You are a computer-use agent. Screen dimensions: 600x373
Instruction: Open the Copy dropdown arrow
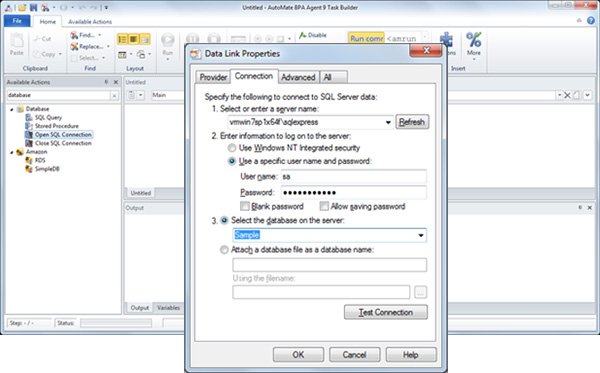60,54
